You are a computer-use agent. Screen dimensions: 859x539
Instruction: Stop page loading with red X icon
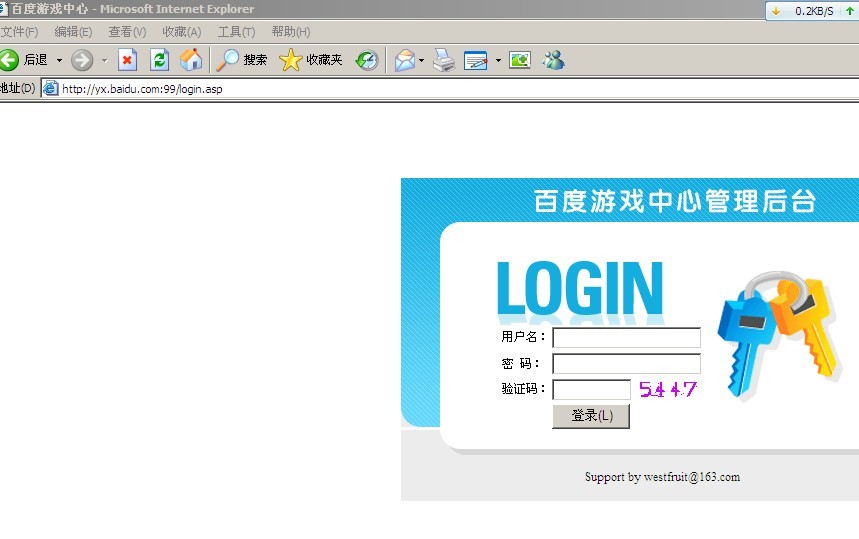coord(127,60)
